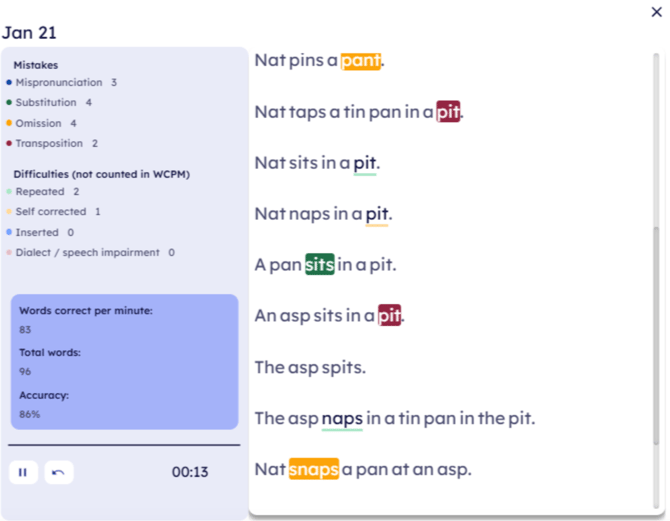Click the orange highlighted word "snaps"
This screenshot has width=670, height=521.
[314, 469]
